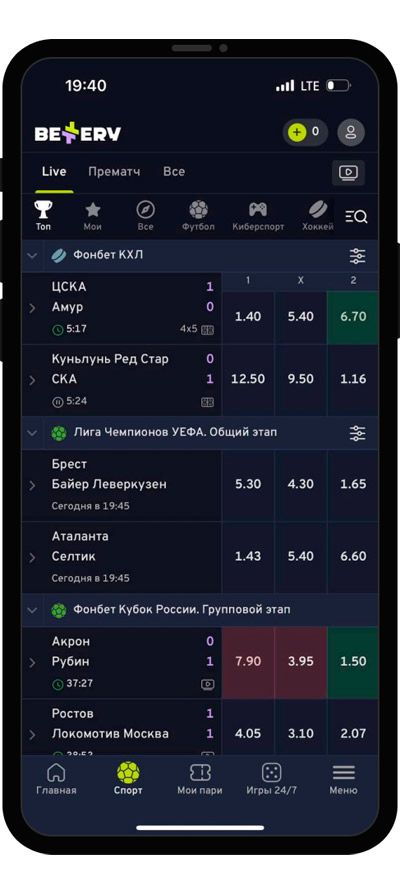Screen dimensions: 400x893
Task: Switch to the Прематч tab
Action: click(114, 171)
